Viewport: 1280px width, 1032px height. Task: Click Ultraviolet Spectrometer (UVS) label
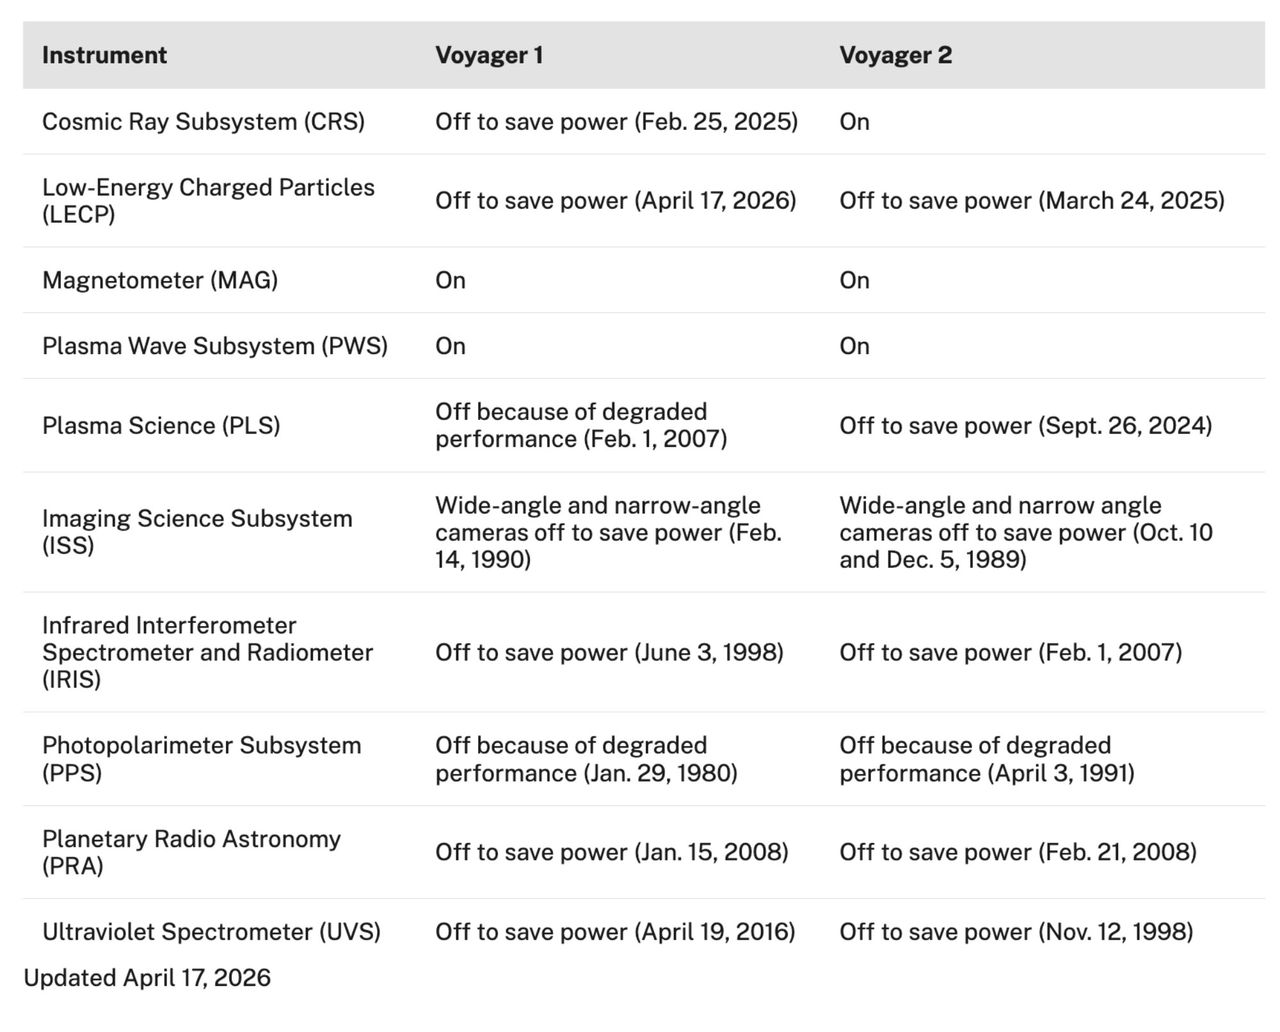click(211, 932)
